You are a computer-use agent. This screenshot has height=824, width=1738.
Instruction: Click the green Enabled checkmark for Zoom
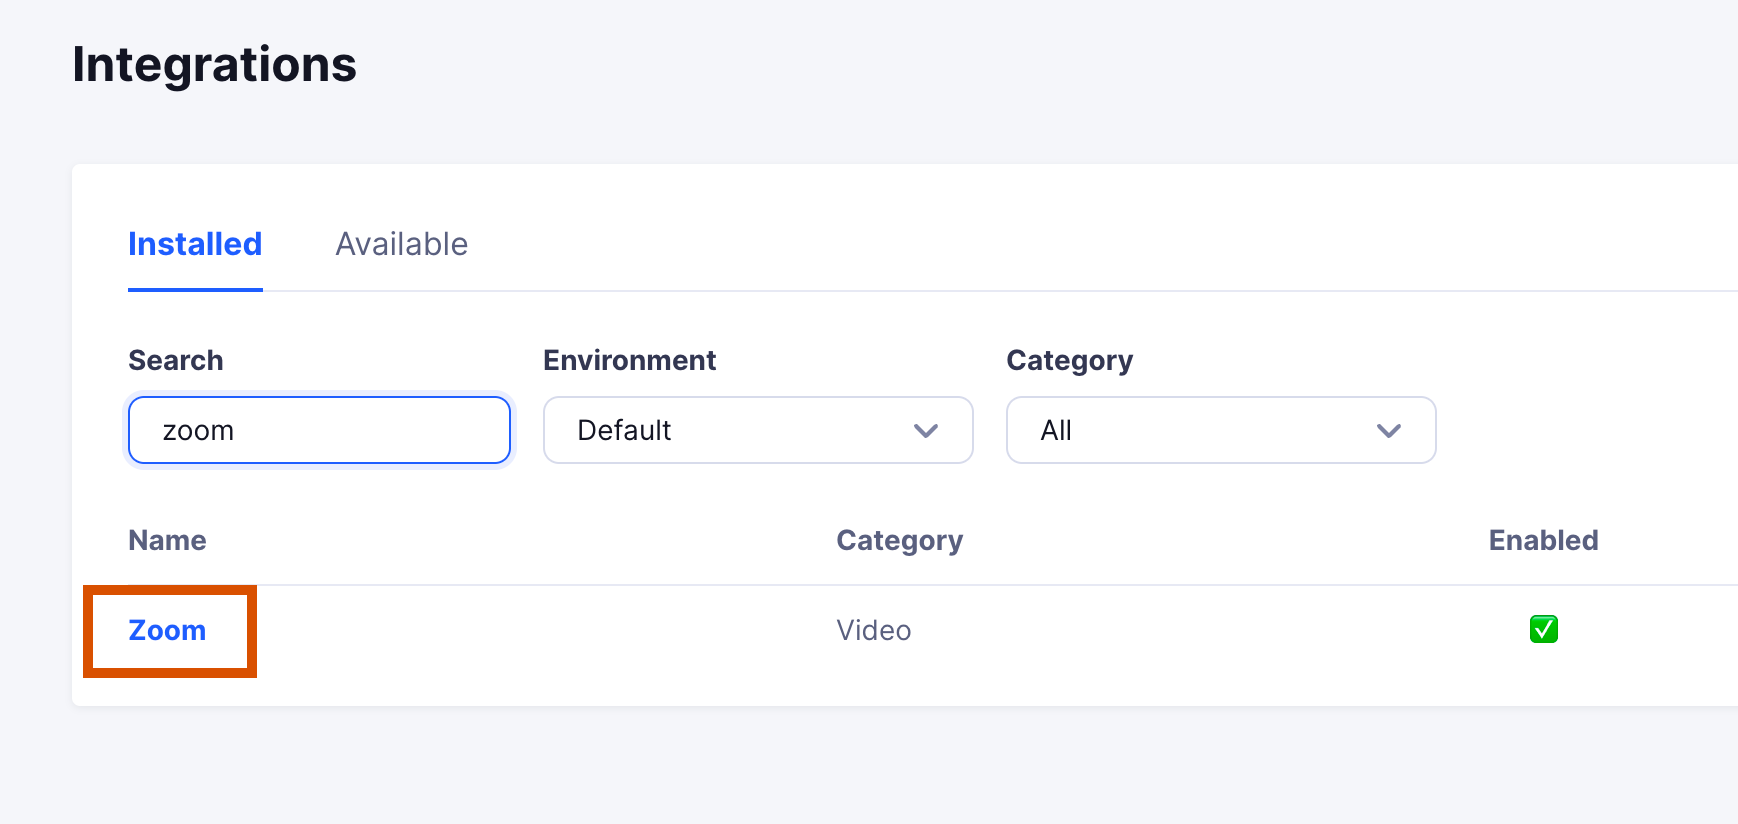point(1544,629)
